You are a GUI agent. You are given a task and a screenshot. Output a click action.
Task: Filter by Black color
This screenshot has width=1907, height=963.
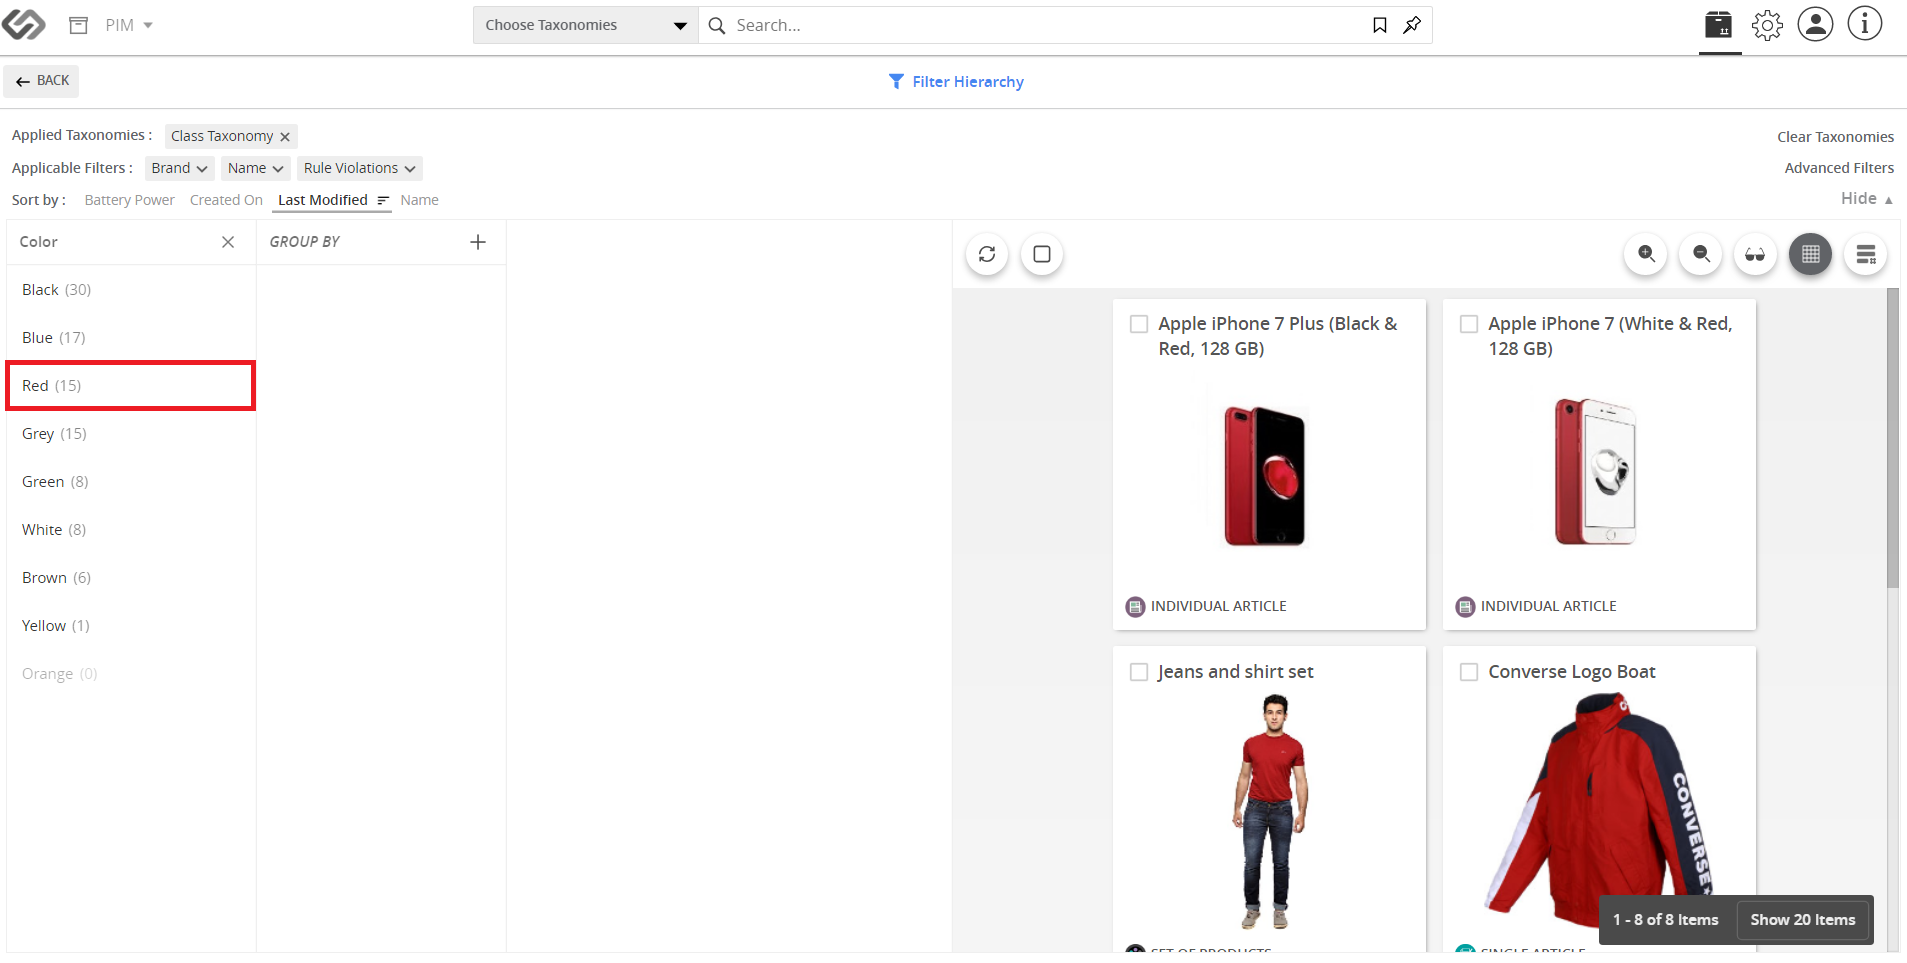[131, 290]
